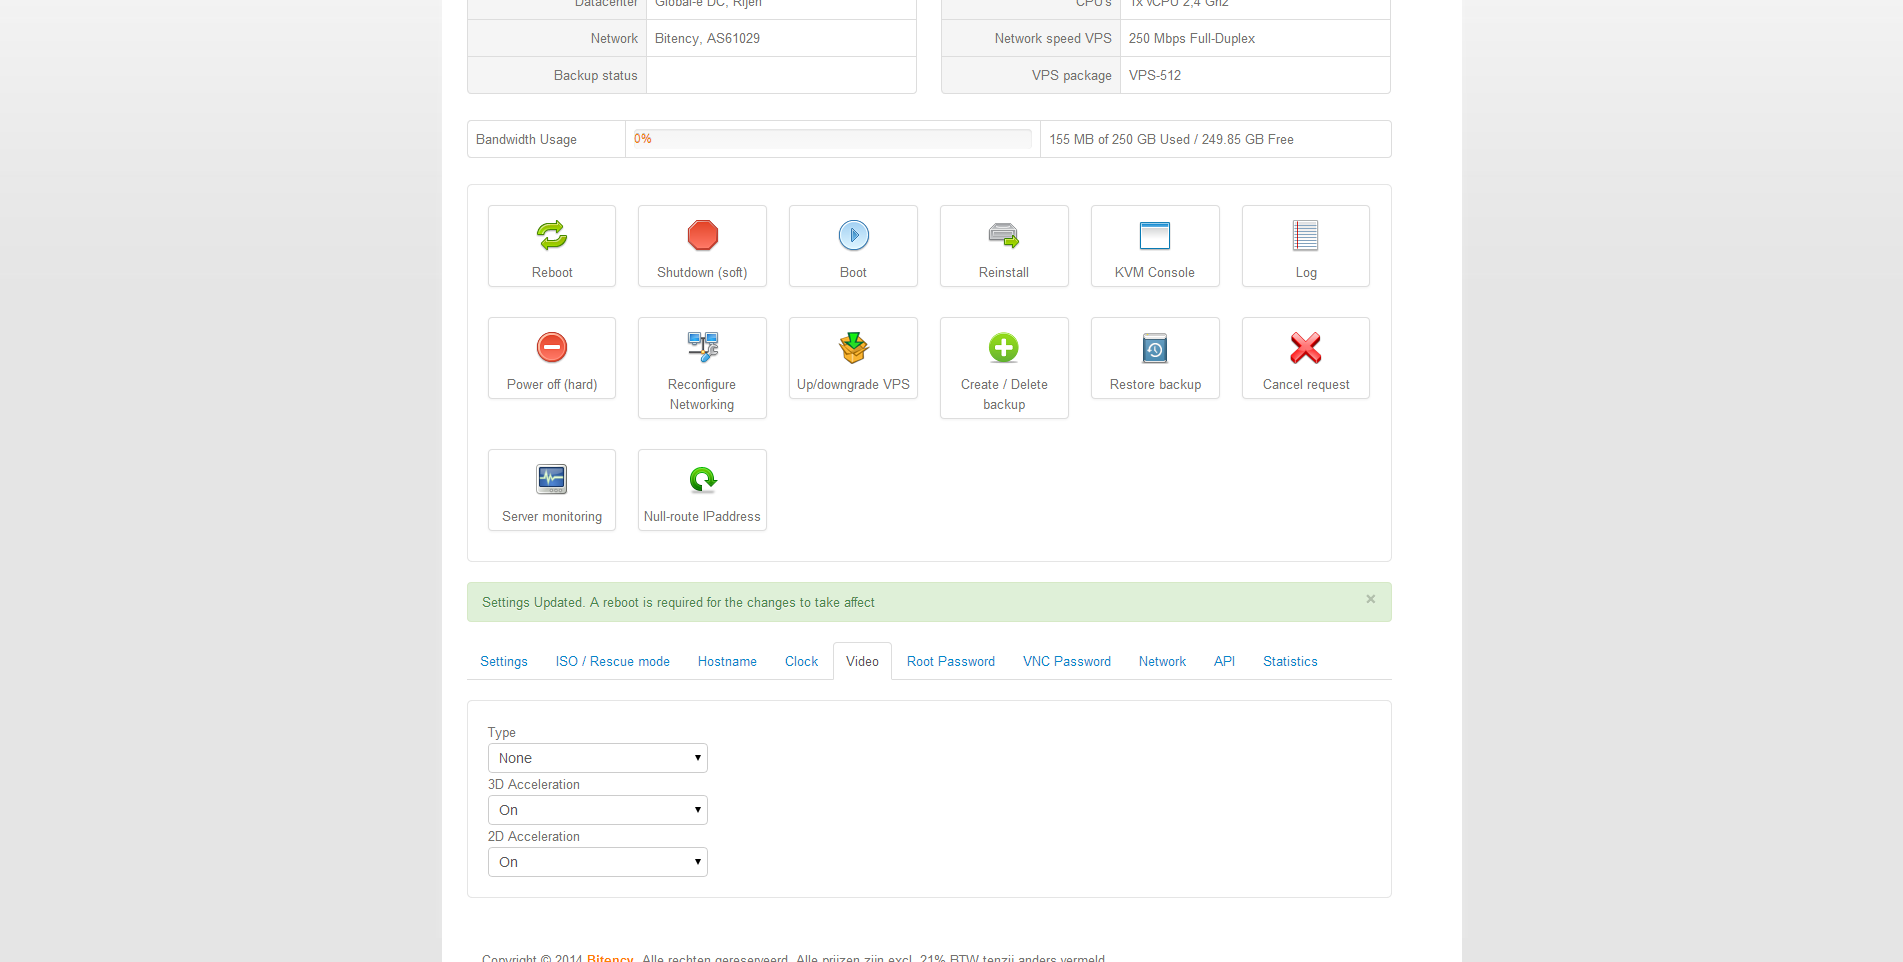
Task: Open the 3D Acceleration dropdown
Action: coord(597,810)
